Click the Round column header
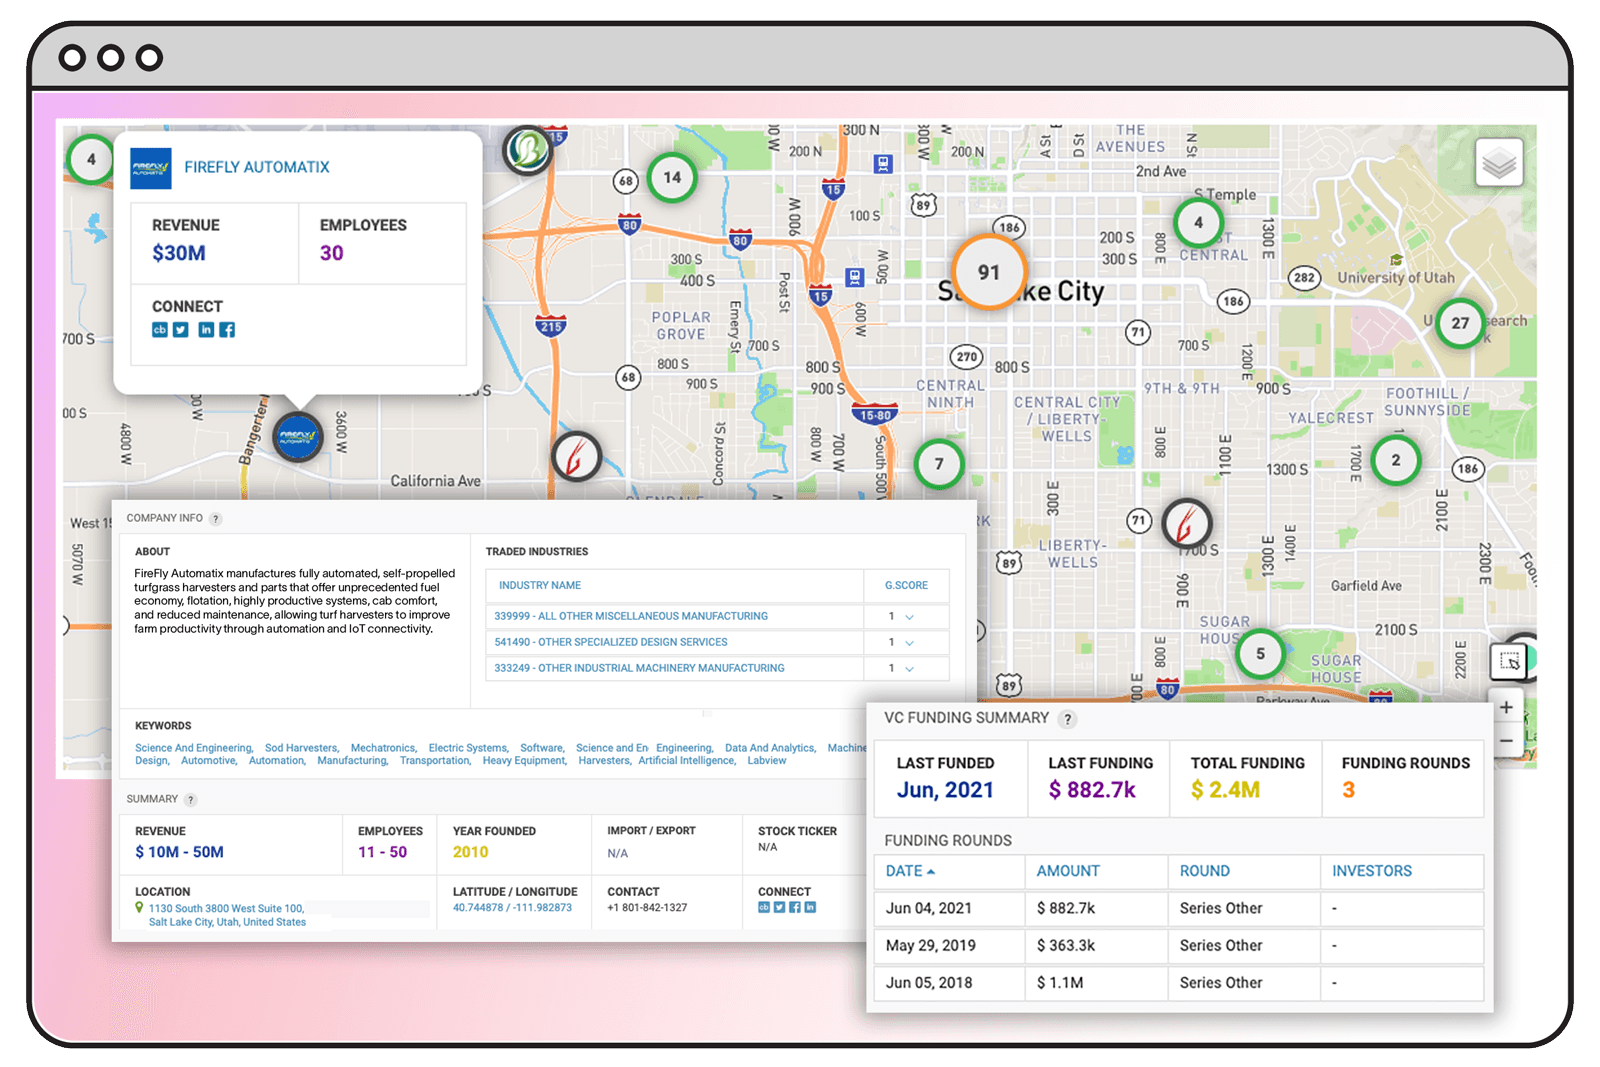 1205,871
